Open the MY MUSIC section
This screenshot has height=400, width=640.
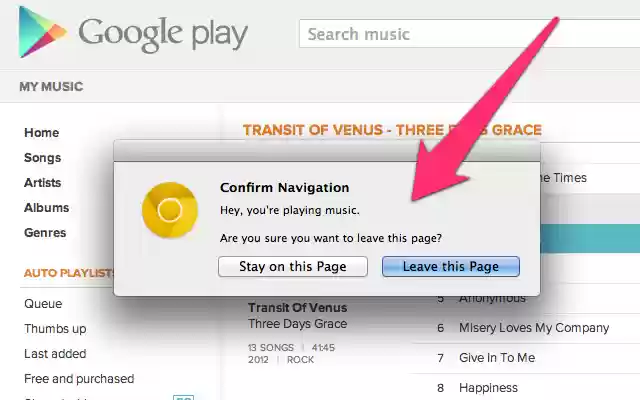[51, 87]
